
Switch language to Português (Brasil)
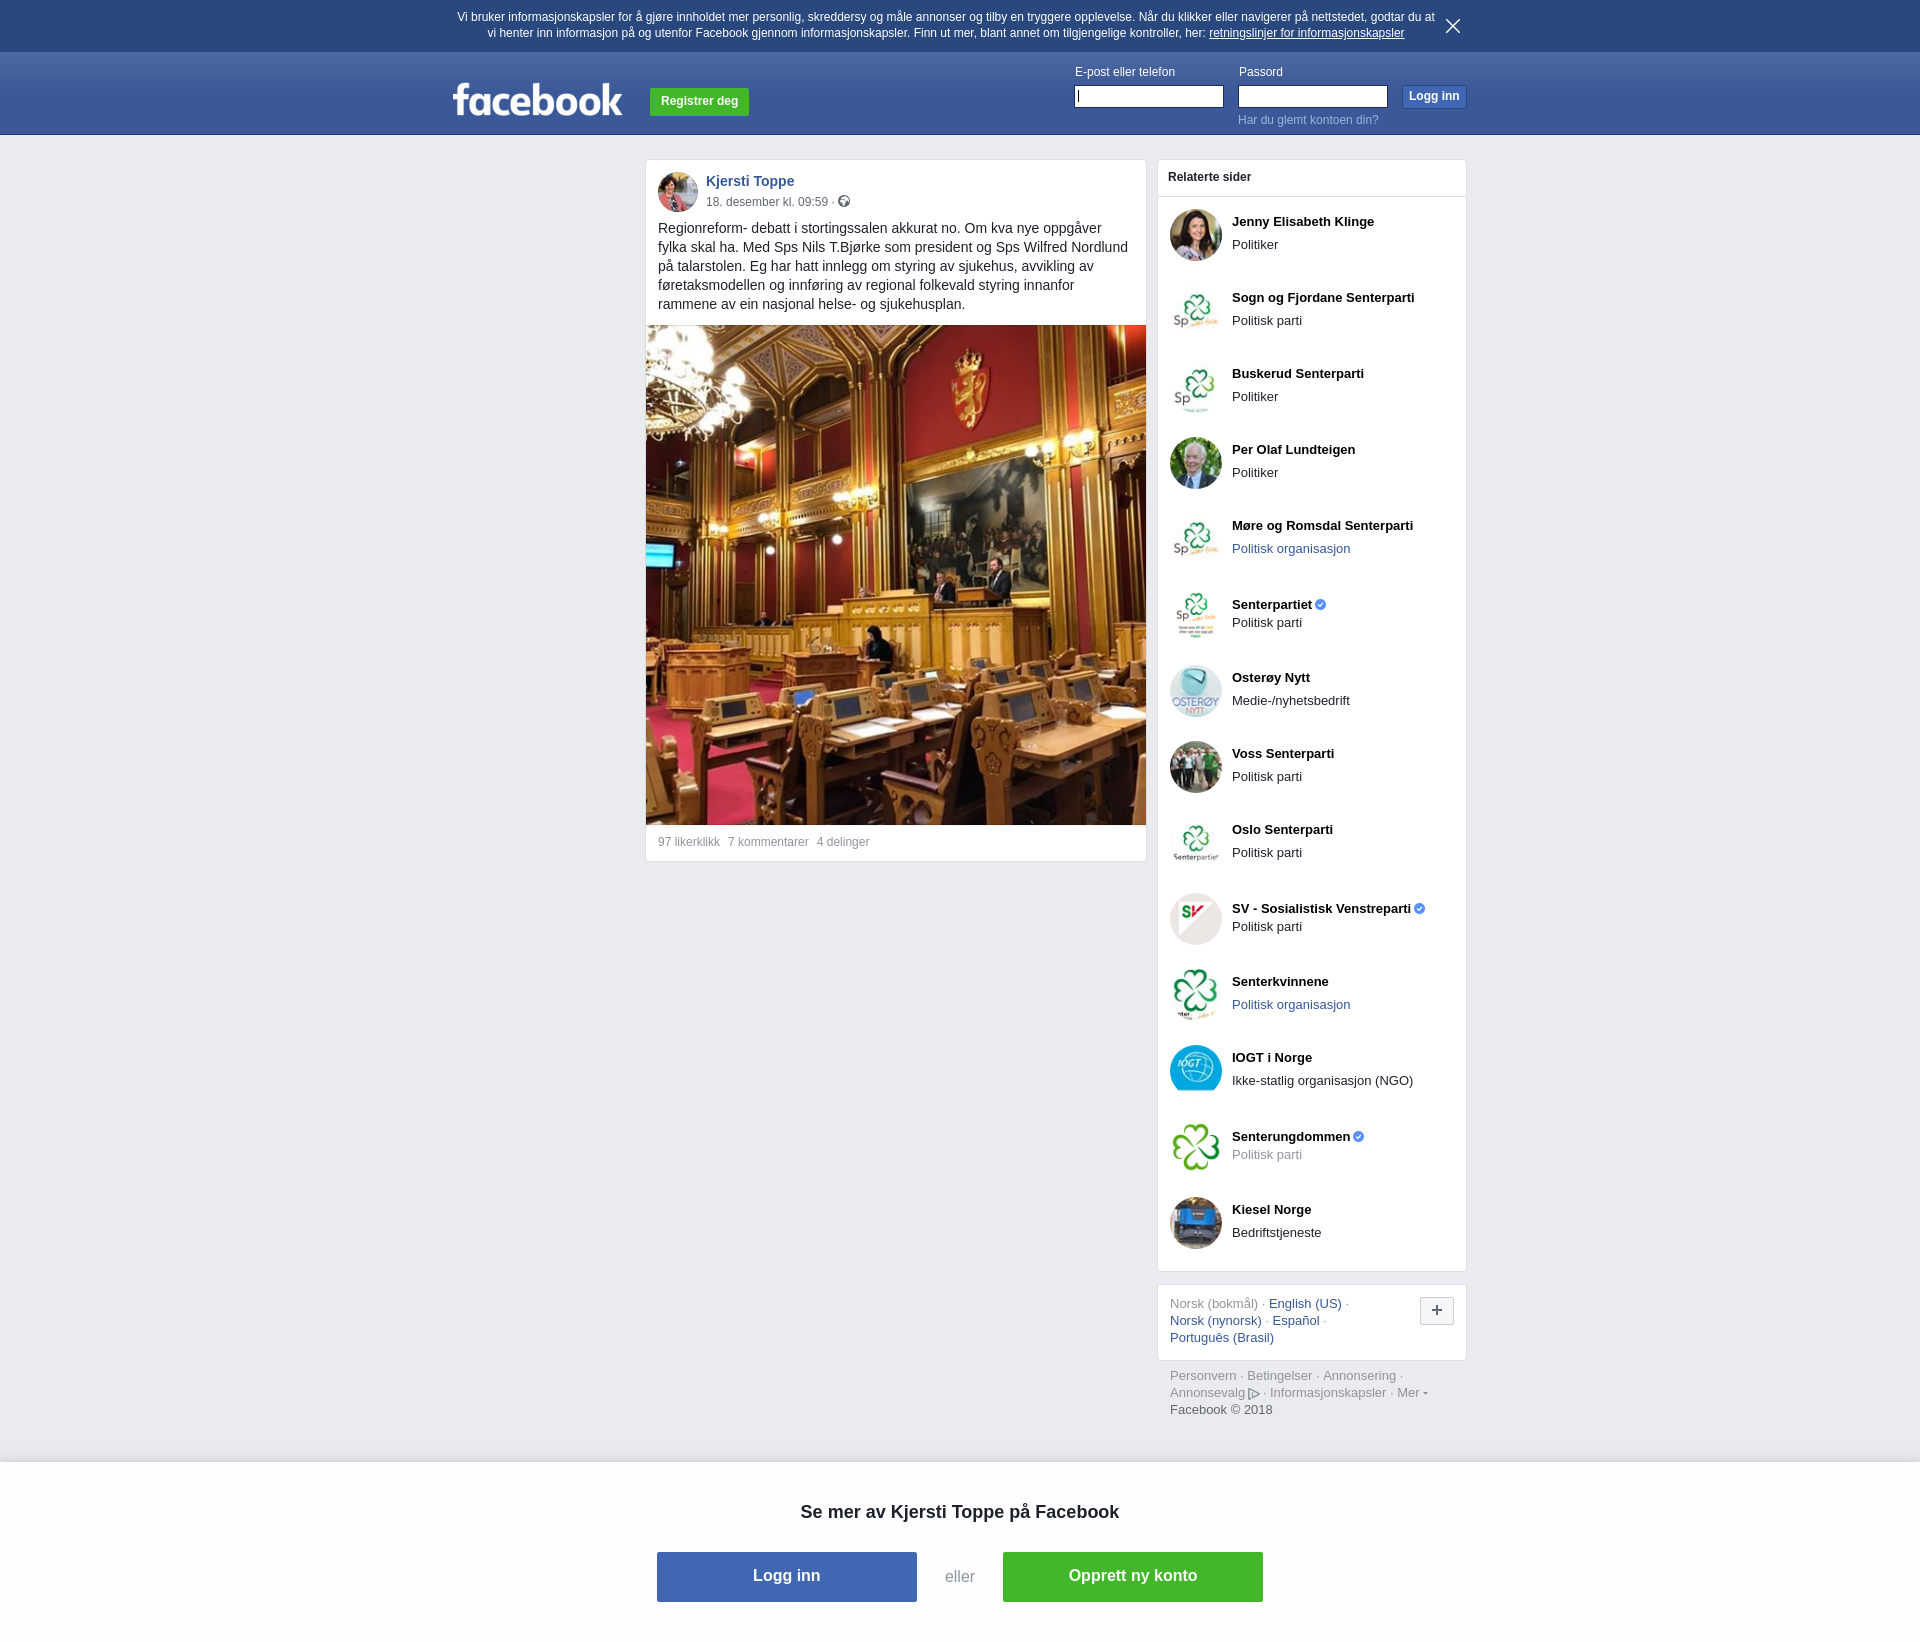1222,1338
